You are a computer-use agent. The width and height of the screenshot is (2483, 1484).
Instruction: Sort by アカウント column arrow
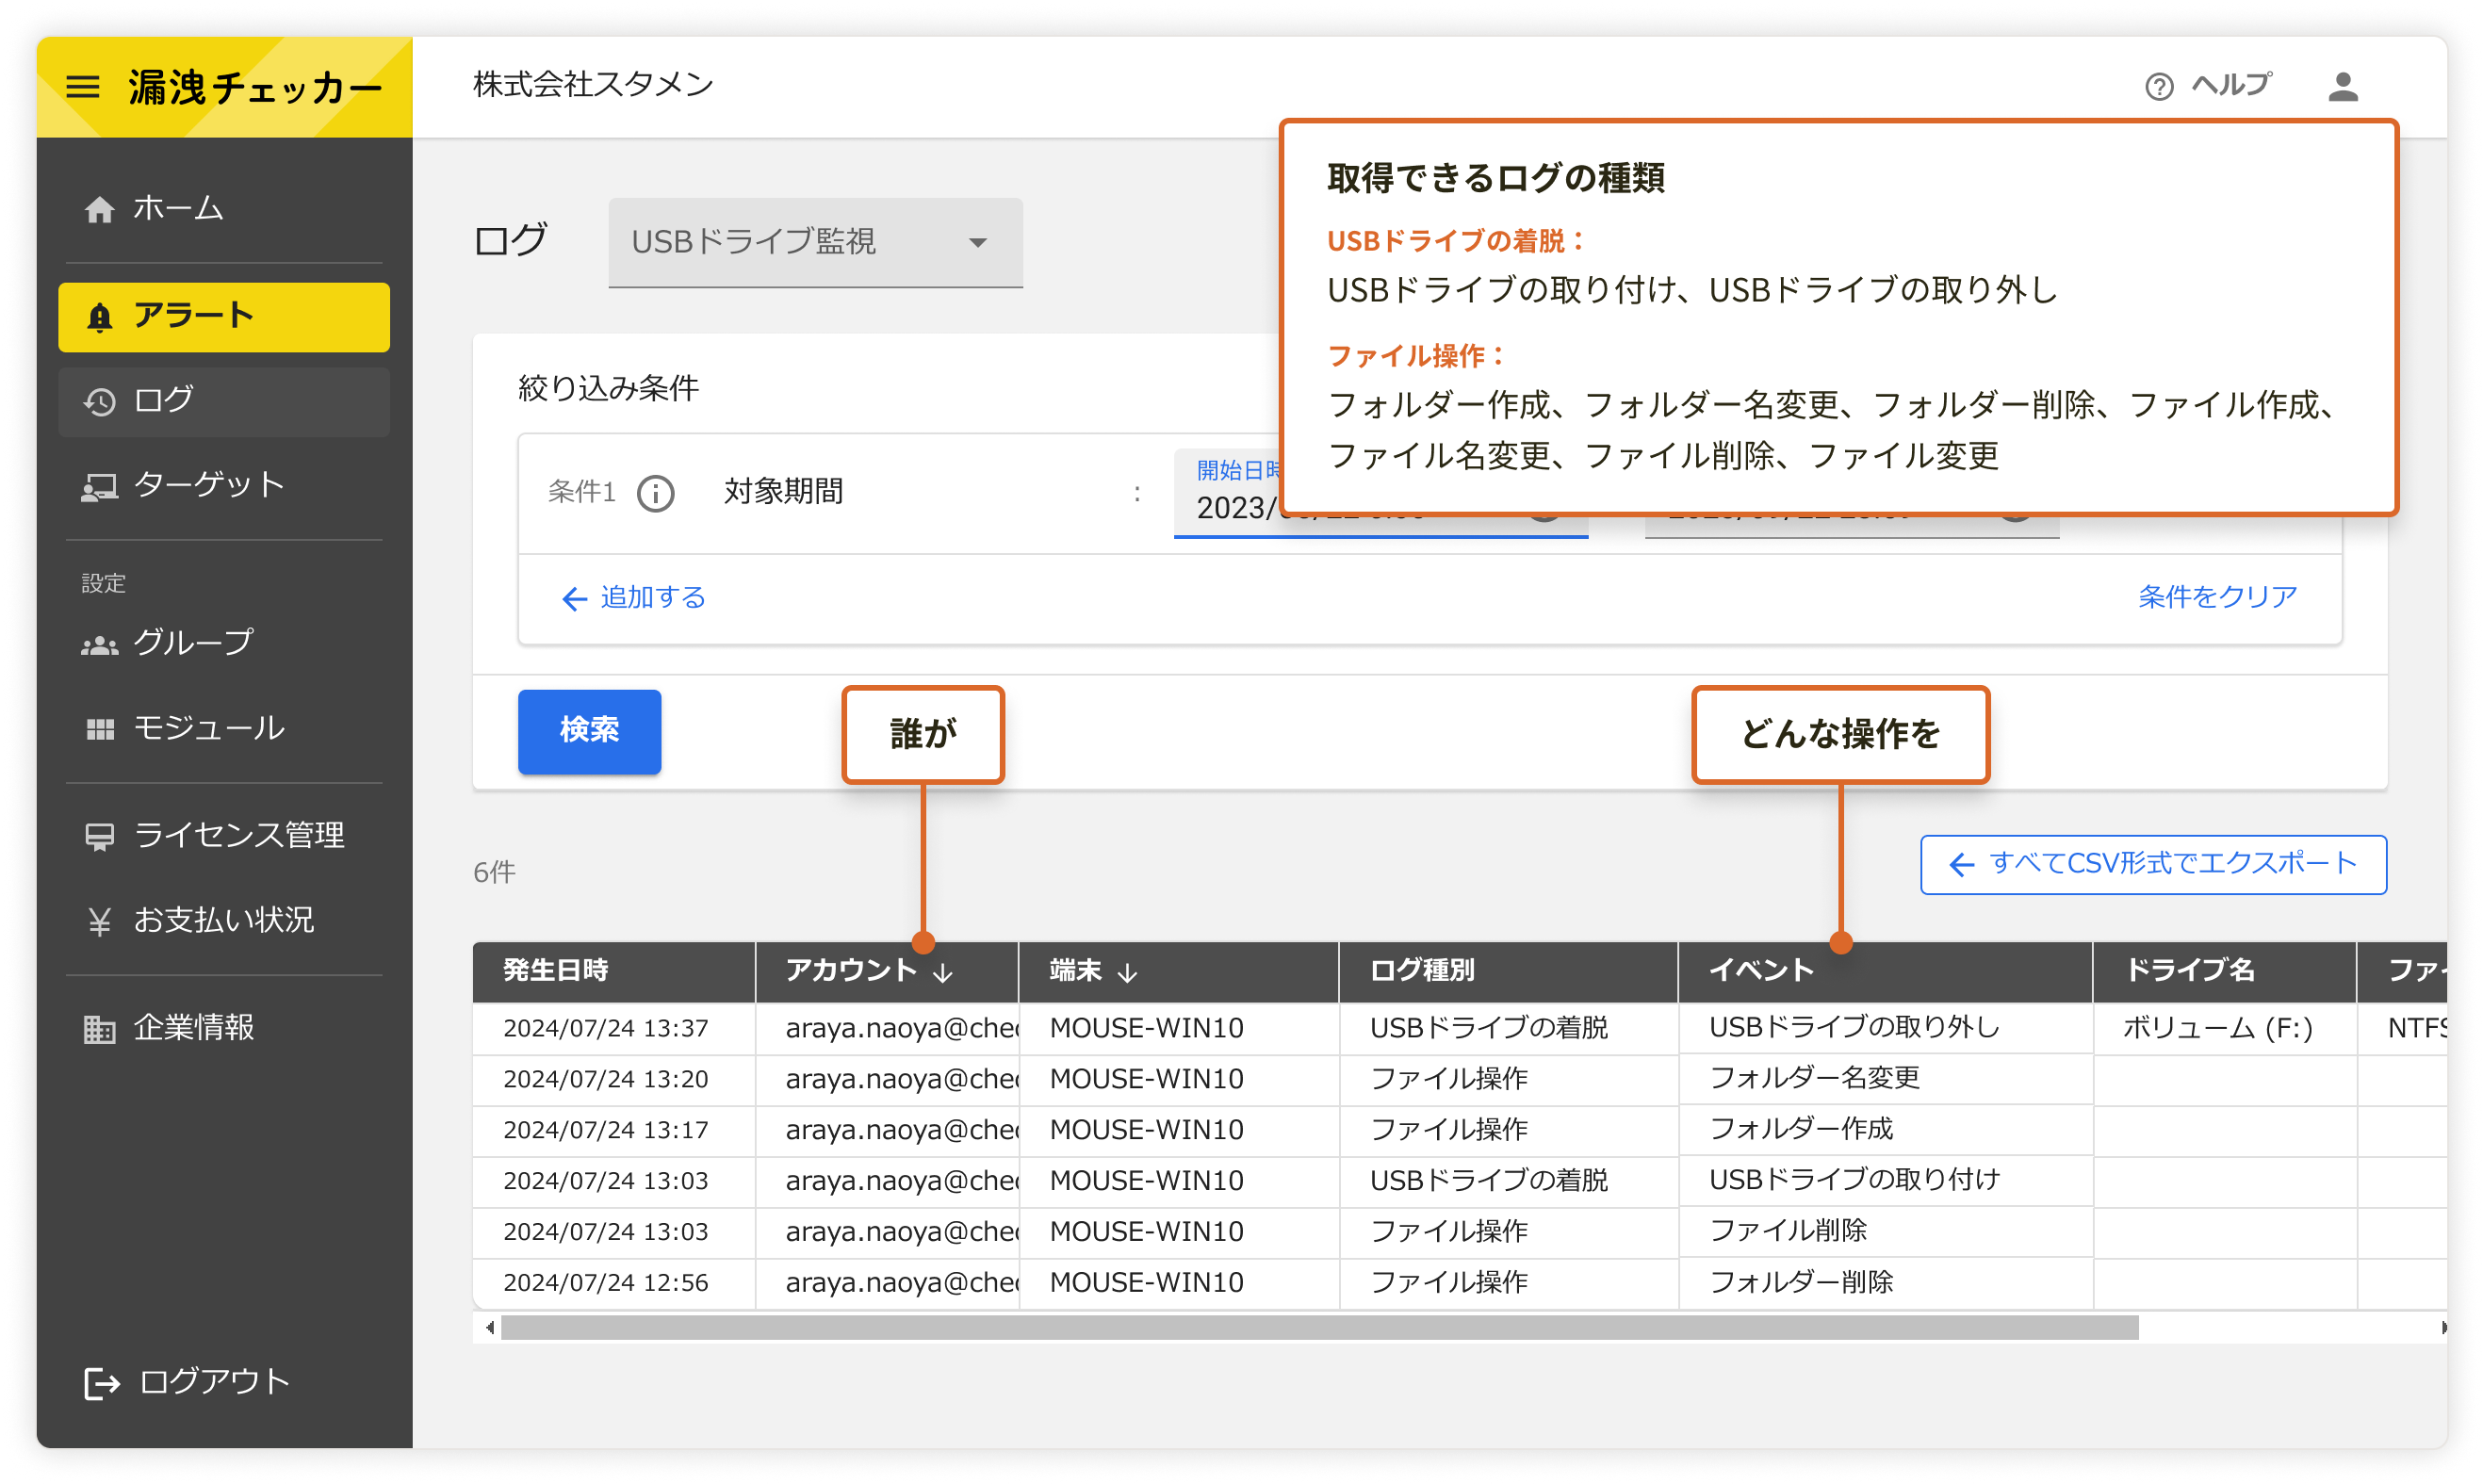click(x=942, y=972)
